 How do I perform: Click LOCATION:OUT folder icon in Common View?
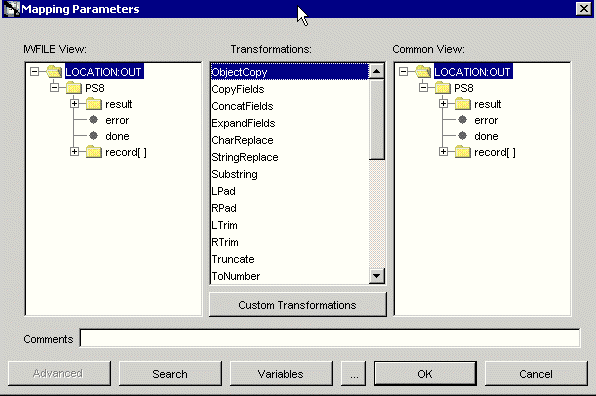click(x=423, y=71)
